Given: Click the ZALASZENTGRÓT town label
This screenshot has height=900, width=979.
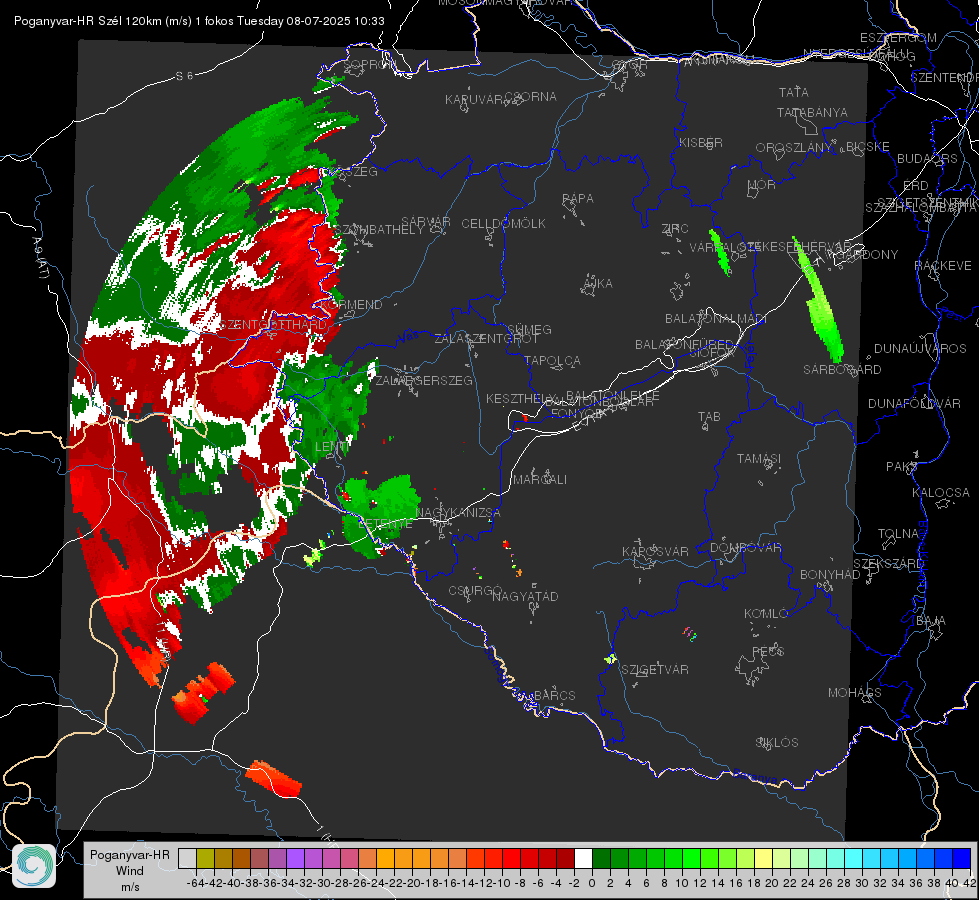Looking at the screenshot, I should 486,339.
